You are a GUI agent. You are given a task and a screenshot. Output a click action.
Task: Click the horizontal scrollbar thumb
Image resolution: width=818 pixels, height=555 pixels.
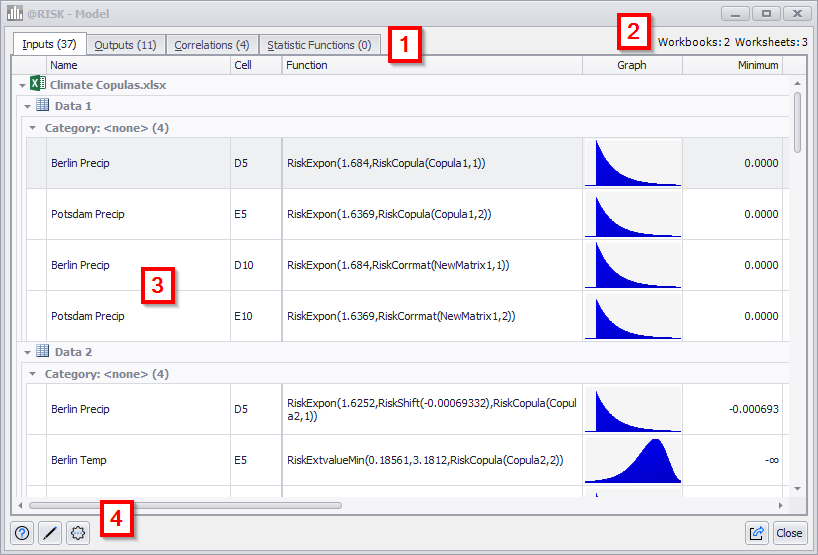click(185, 505)
